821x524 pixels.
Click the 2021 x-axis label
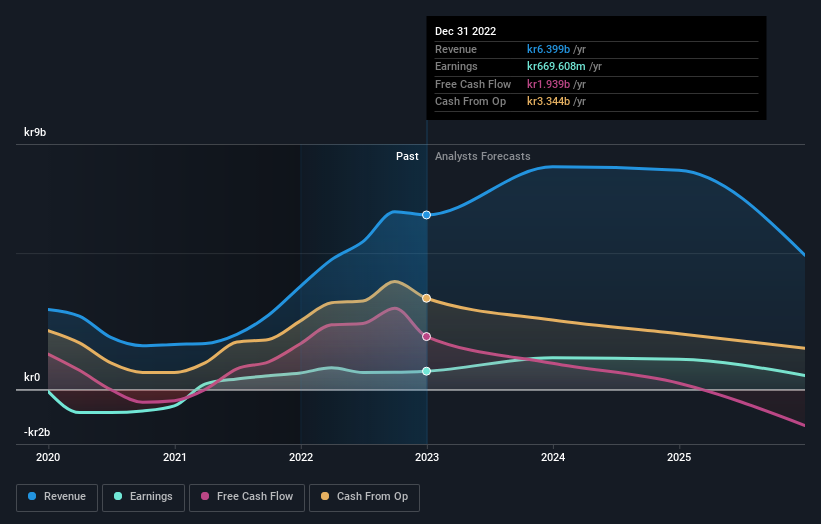tap(174, 458)
